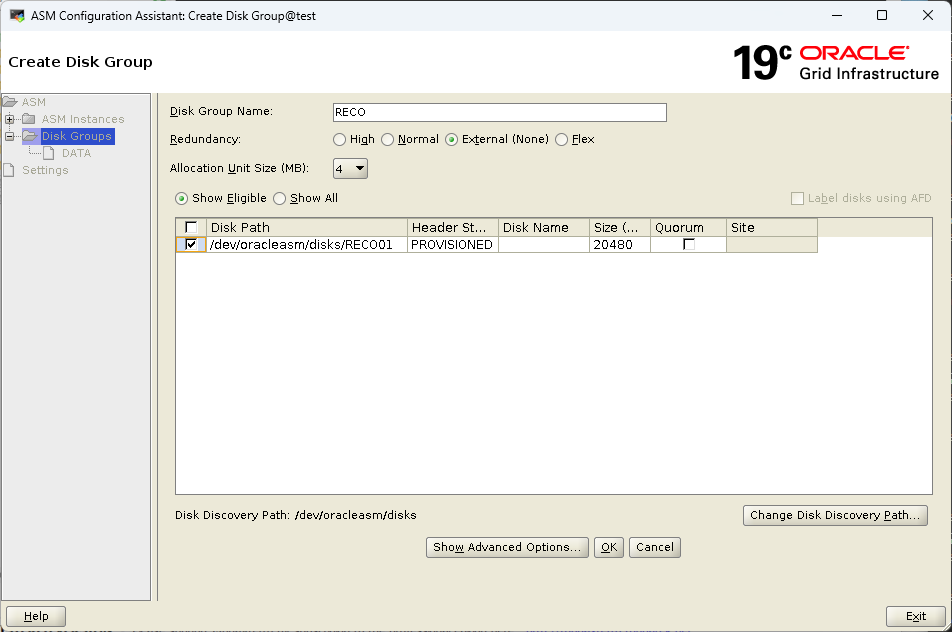Click the PROVISIONED status cell
The height and width of the screenshot is (632, 952).
coord(453,245)
